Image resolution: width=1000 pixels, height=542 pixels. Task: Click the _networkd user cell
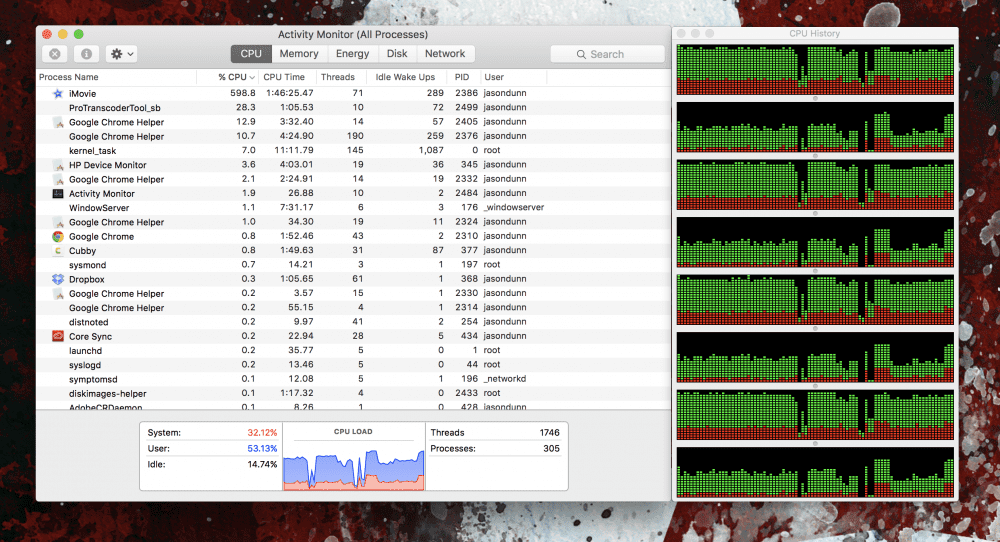tap(504, 379)
